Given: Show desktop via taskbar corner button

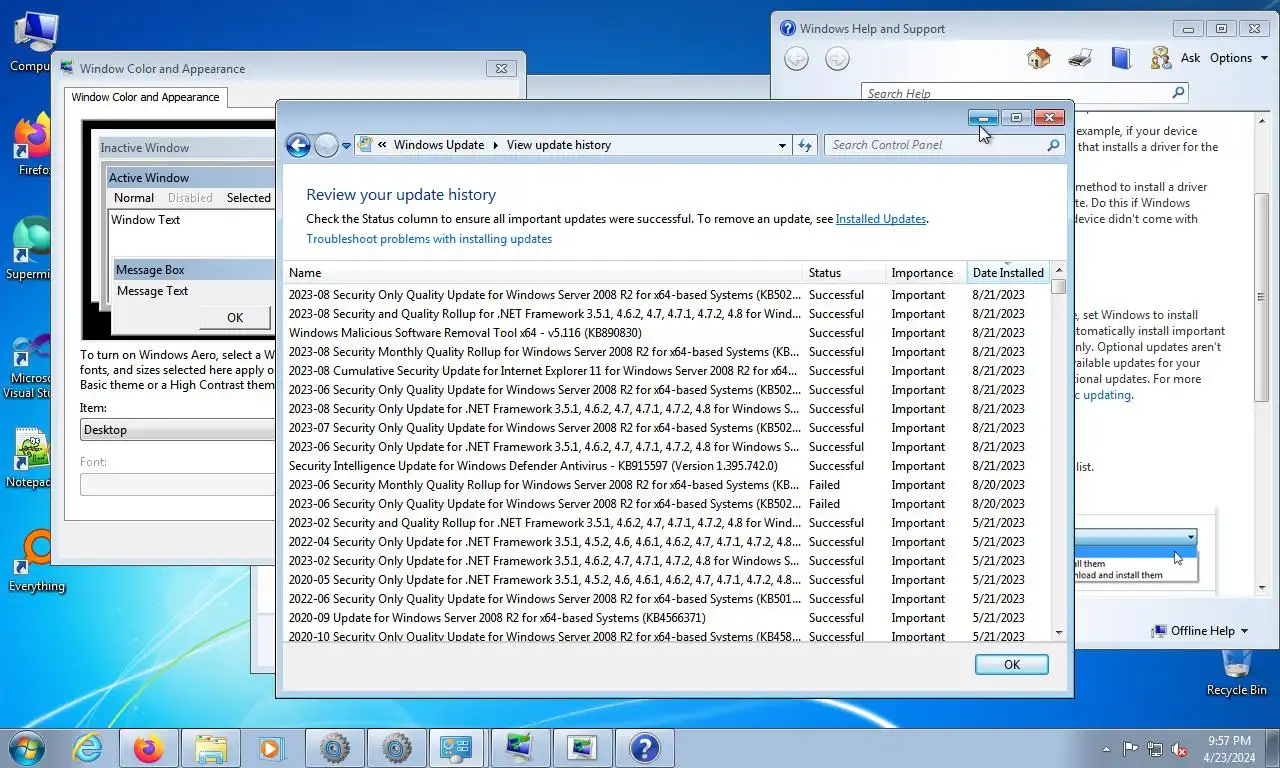Looking at the screenshot, I should click(x=1273, y=749).
